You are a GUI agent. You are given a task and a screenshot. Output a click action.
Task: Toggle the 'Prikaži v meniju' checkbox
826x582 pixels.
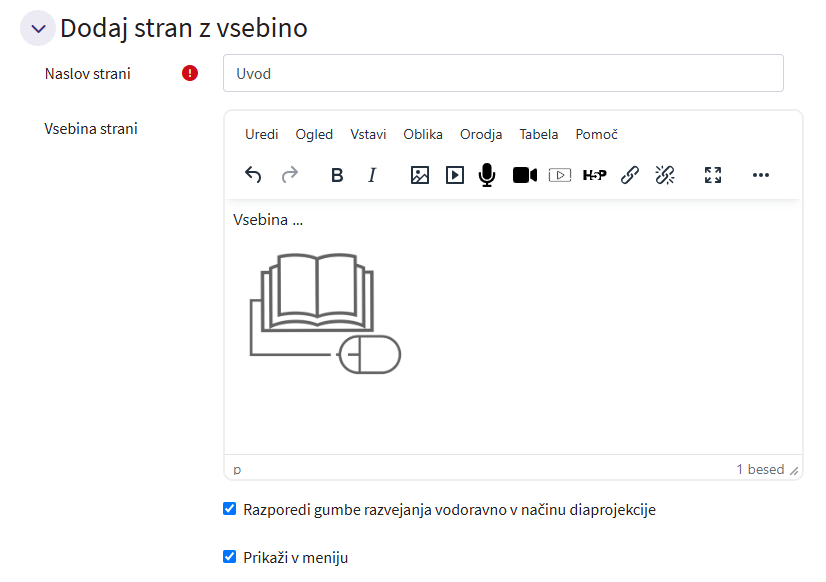coord(230,557)
